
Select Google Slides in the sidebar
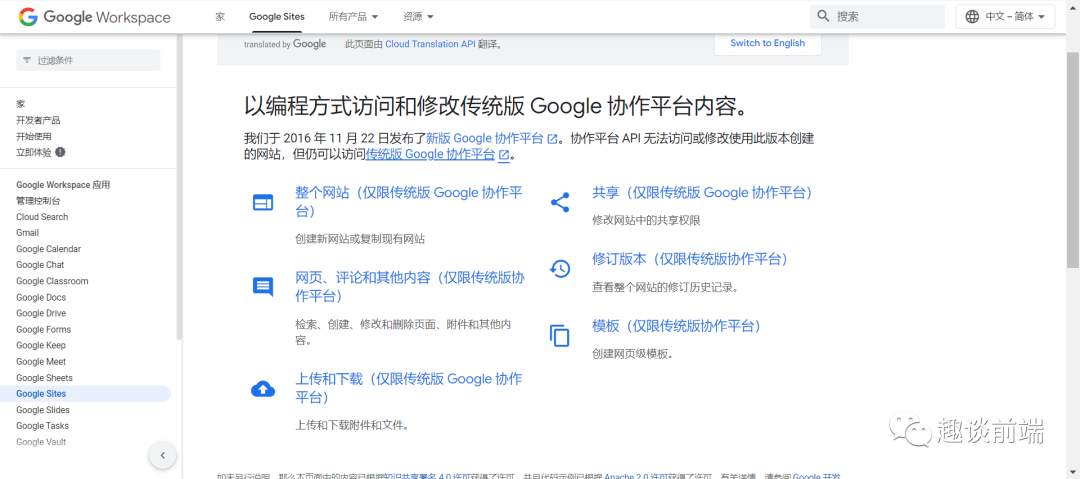pos(43,409)
